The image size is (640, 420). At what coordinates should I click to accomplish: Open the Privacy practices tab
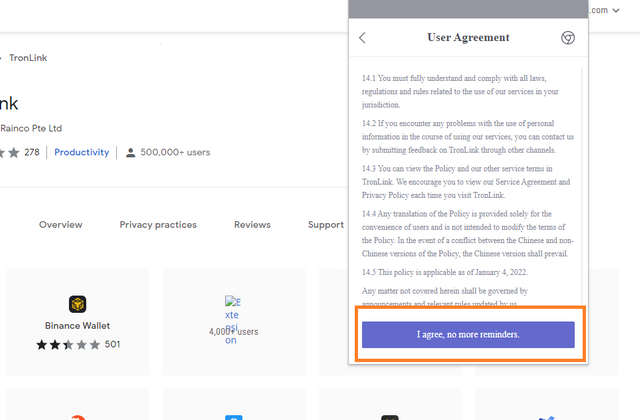pyautogui.click(x=158, y=225)
